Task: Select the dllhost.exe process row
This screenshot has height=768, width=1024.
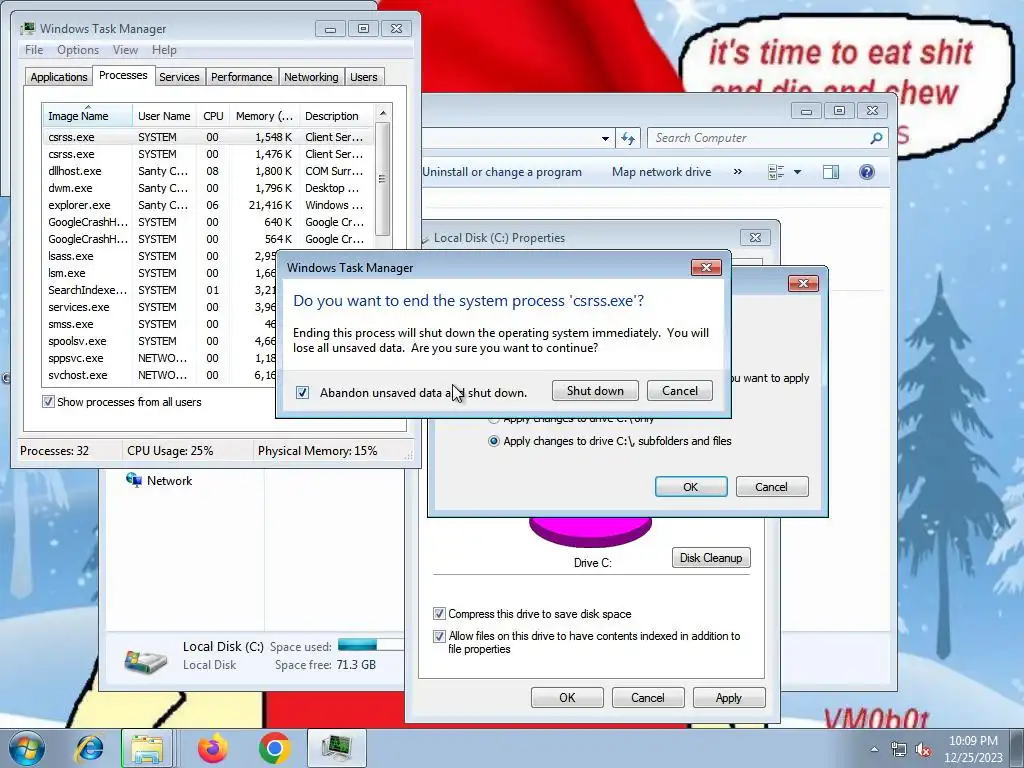Action: click(208, 171)
